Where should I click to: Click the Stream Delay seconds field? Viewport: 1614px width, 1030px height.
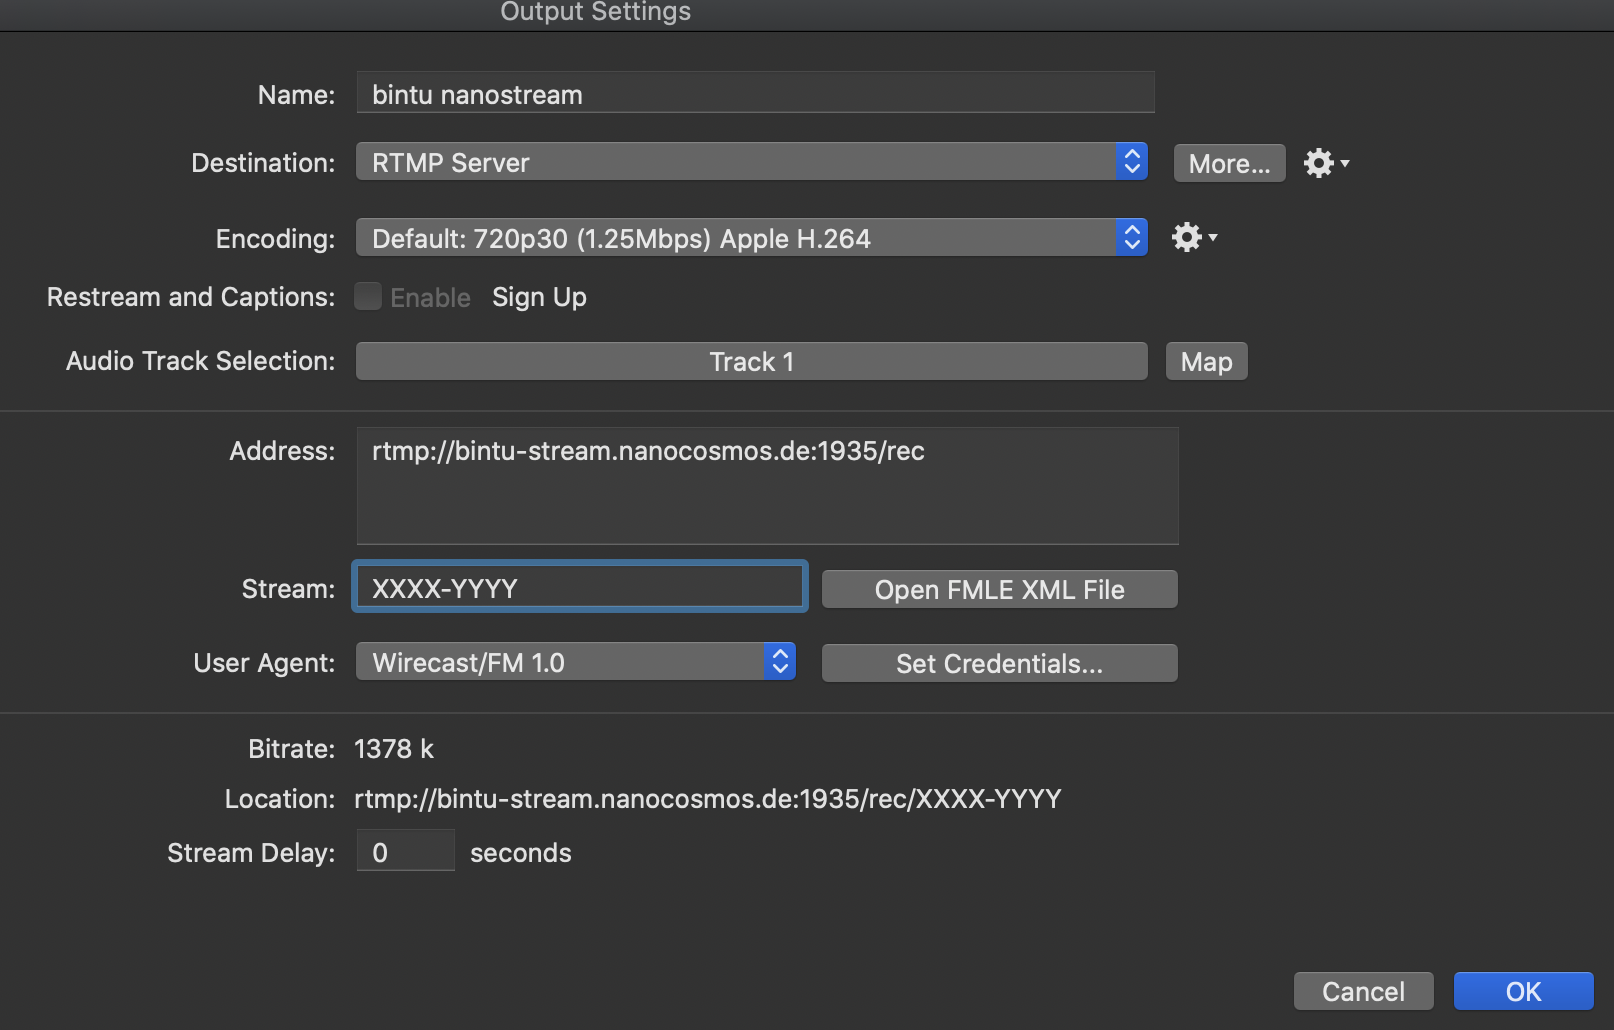point(405,852)
